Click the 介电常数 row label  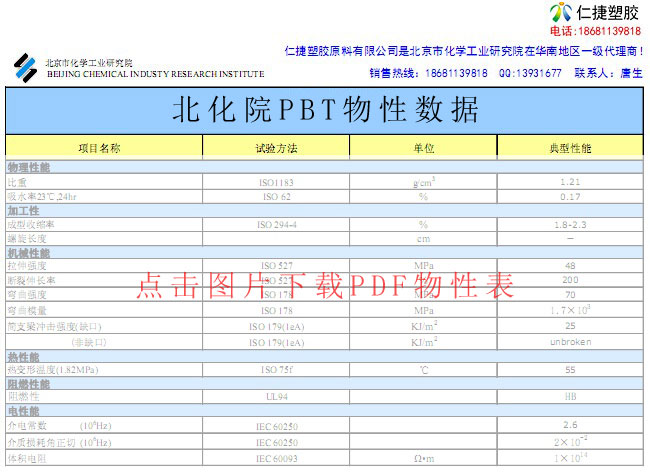(x=27, y=426)
